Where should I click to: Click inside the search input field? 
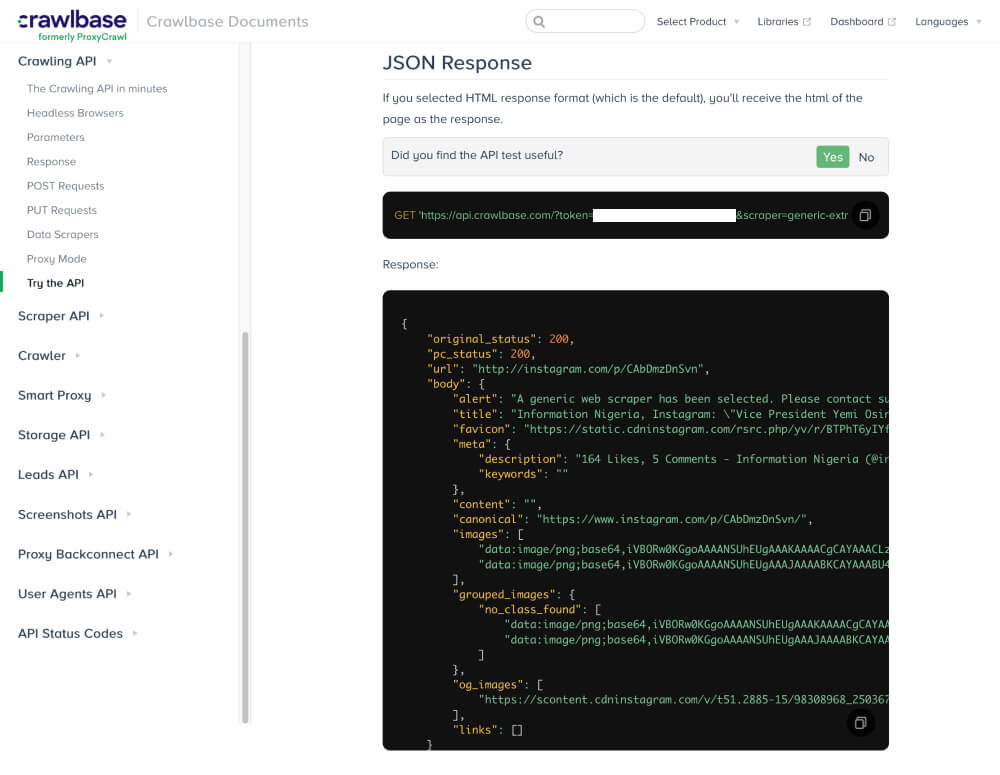point(590,20)
